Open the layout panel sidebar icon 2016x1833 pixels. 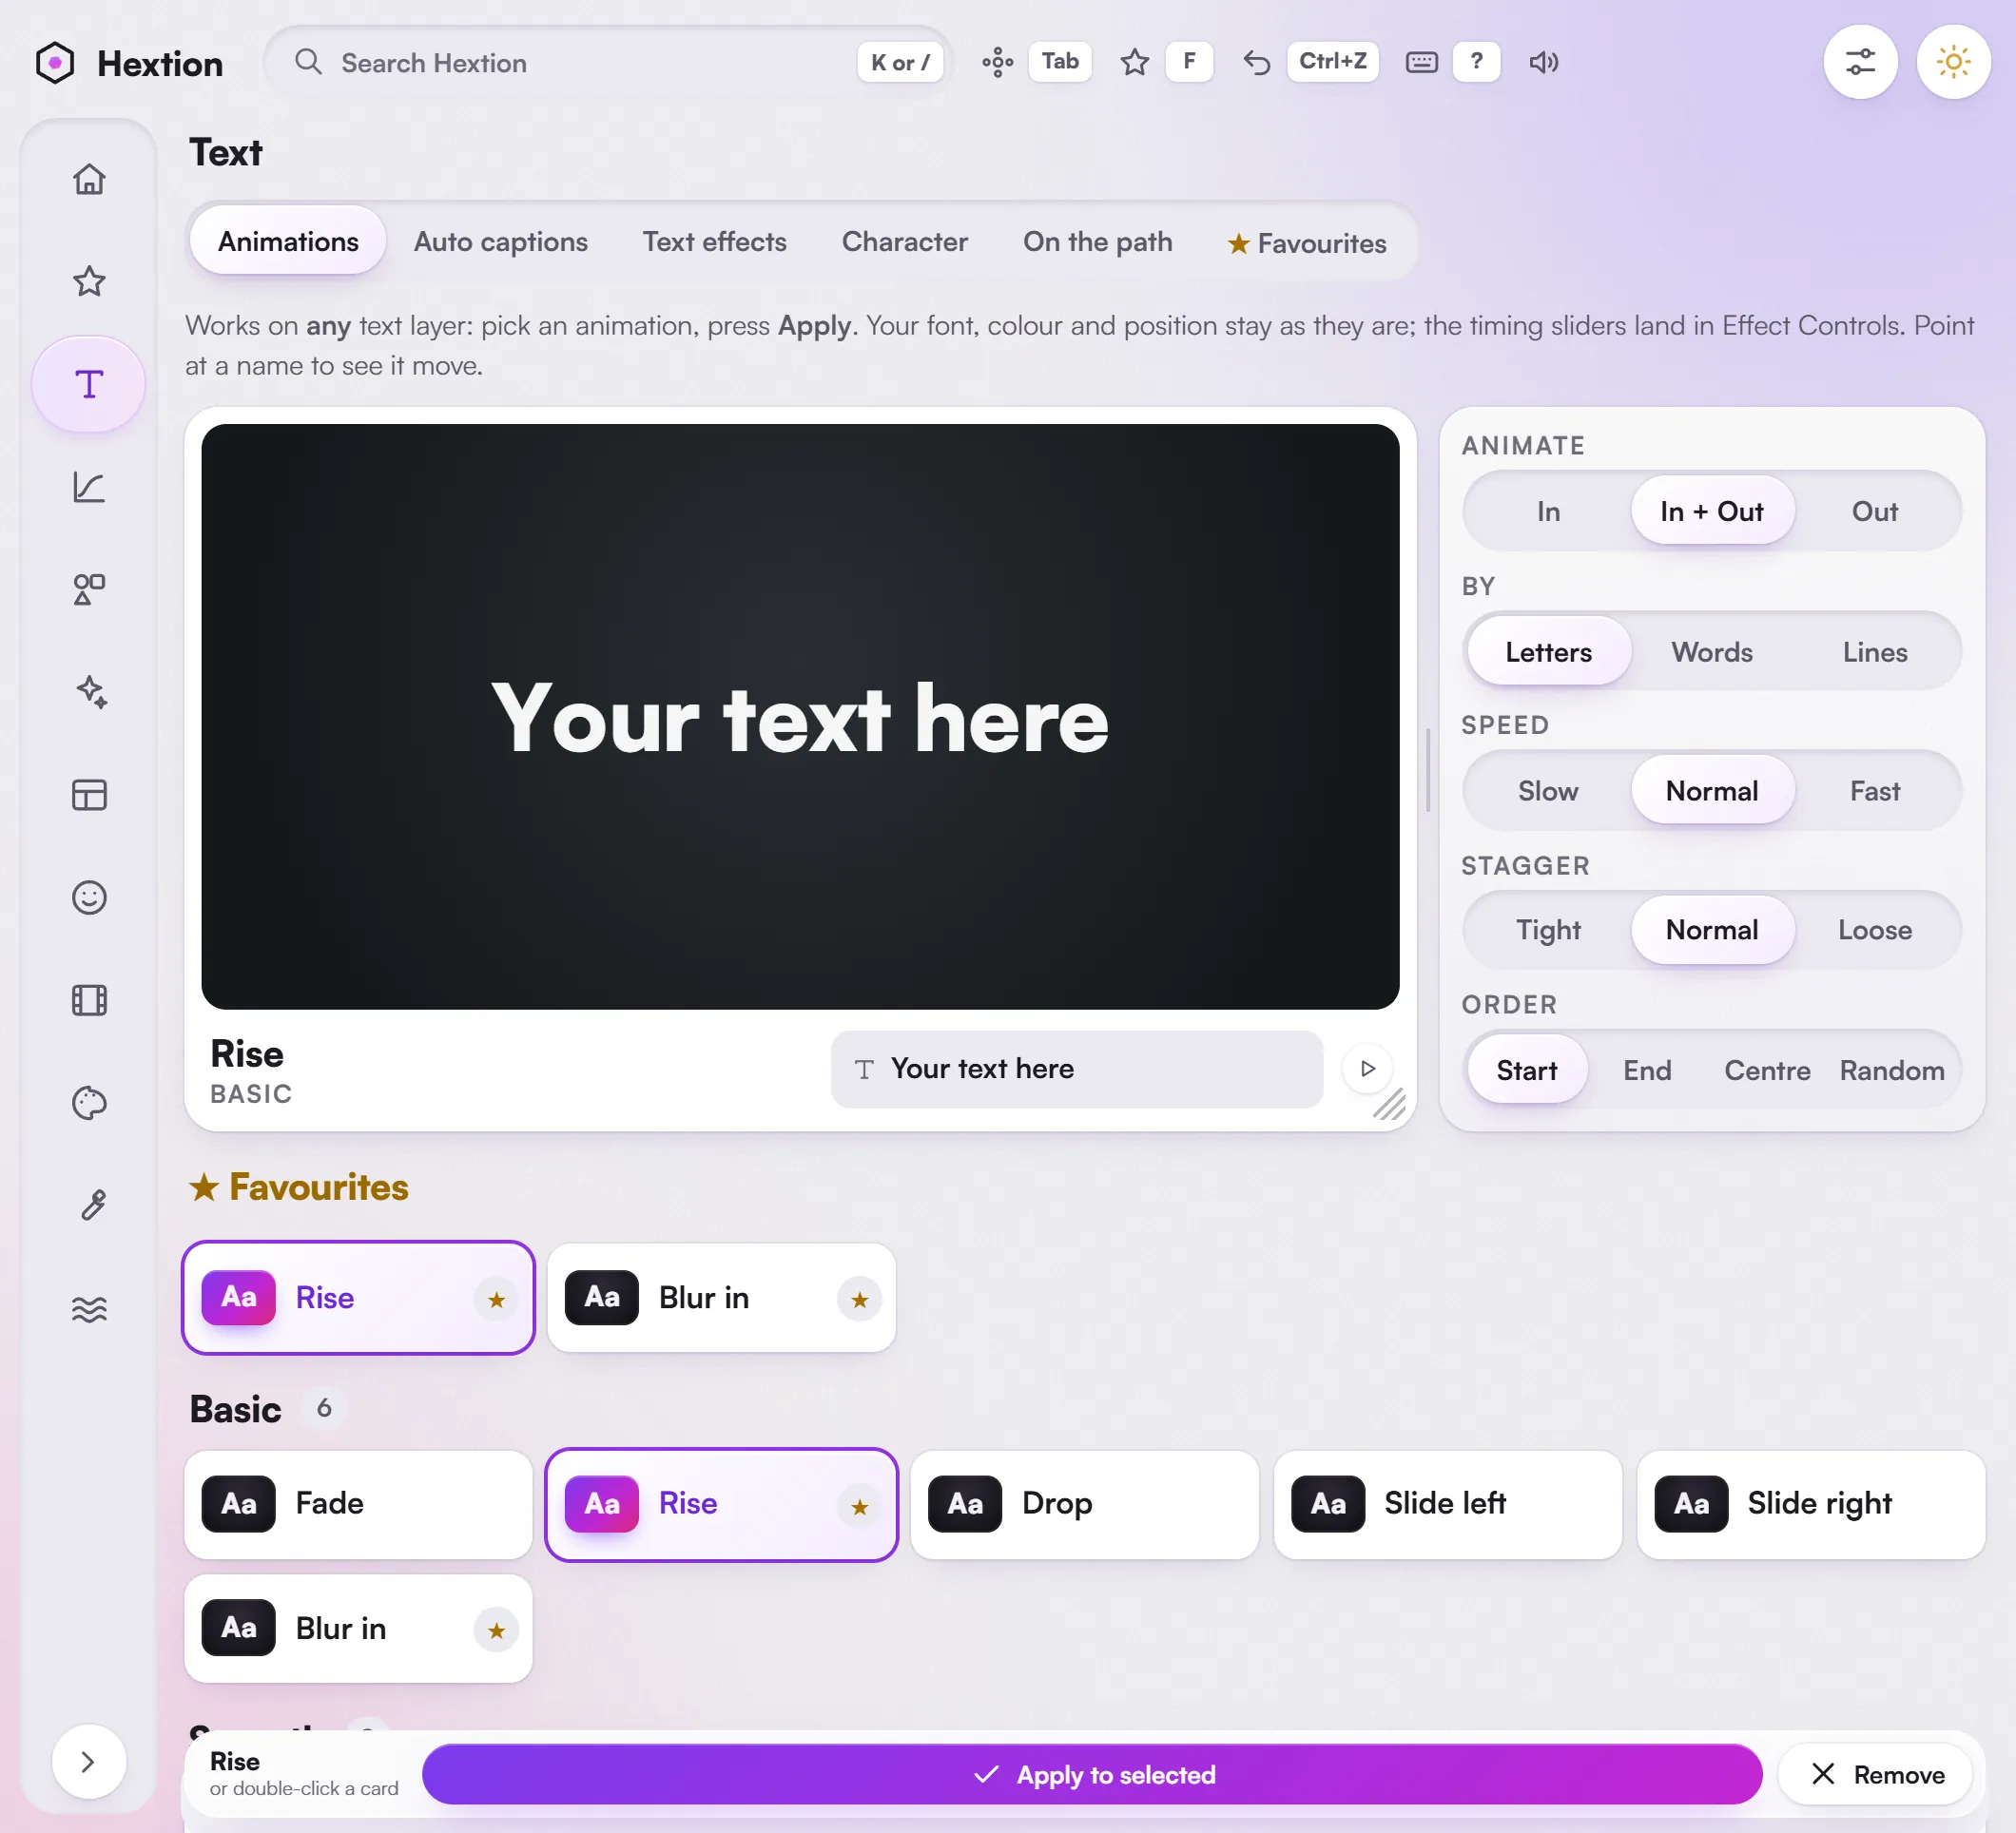click(89, 795)
